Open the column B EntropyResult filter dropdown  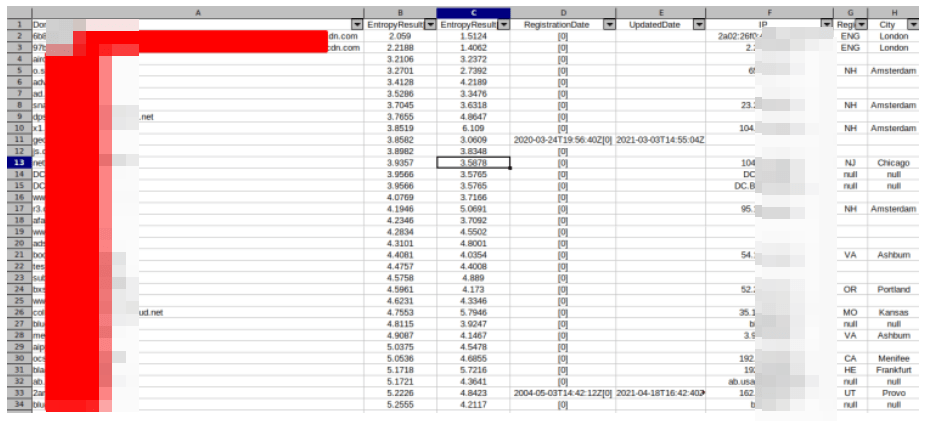(x=429, y=24)
